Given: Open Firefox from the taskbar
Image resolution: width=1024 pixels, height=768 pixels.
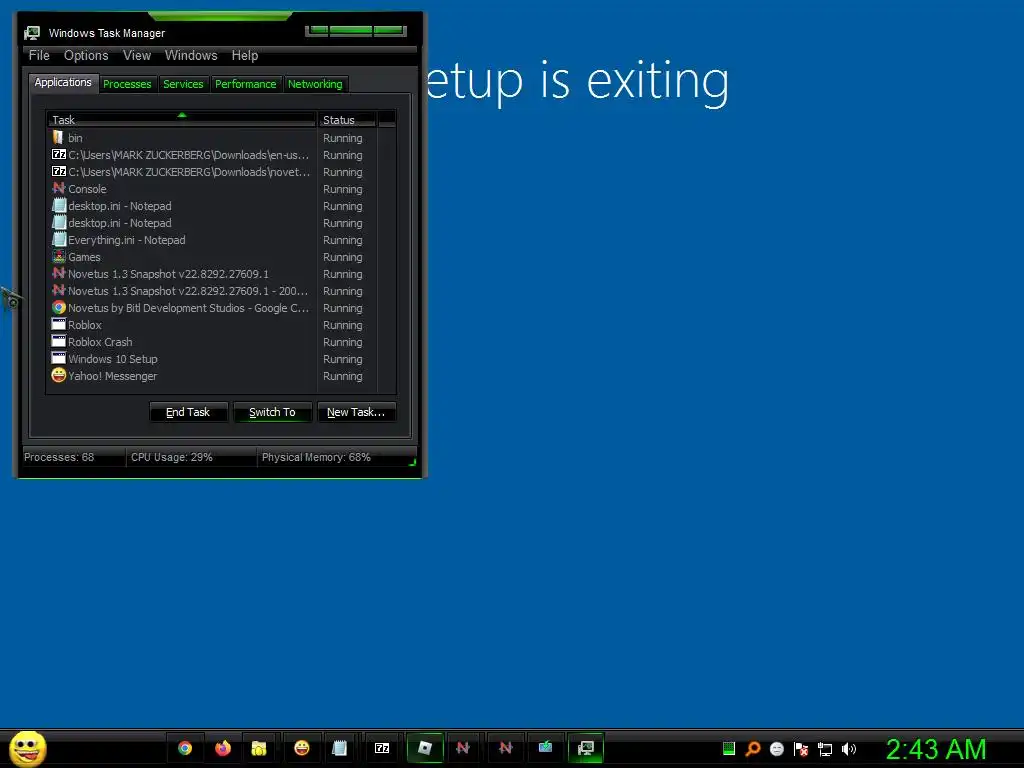Looking at the screenshot, I should tap(223, 748).
